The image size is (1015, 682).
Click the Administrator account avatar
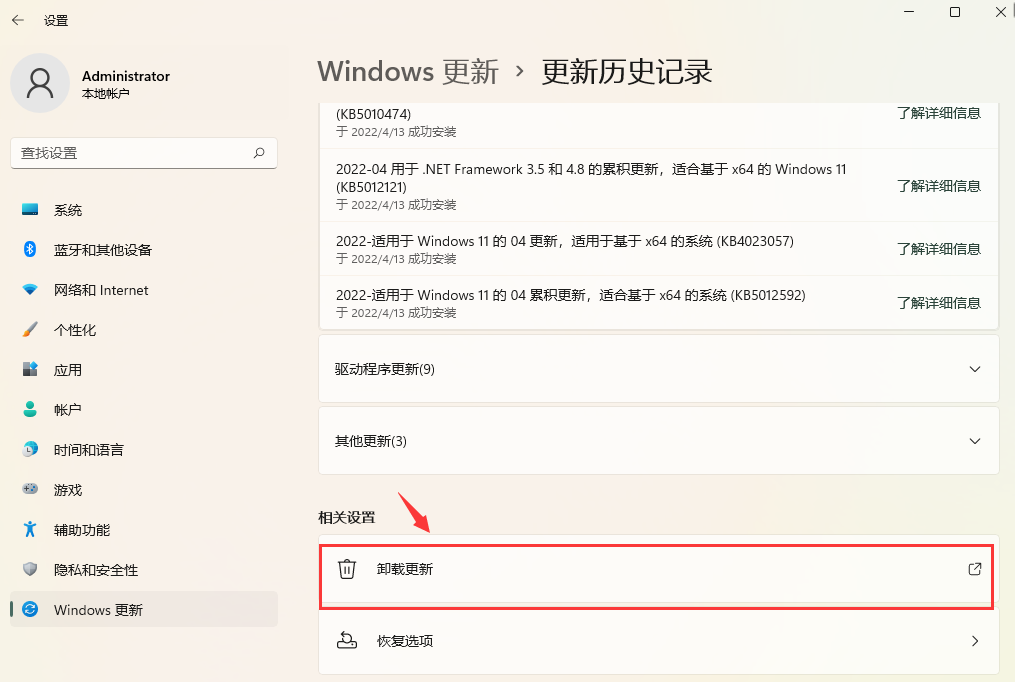pos(40,83)
